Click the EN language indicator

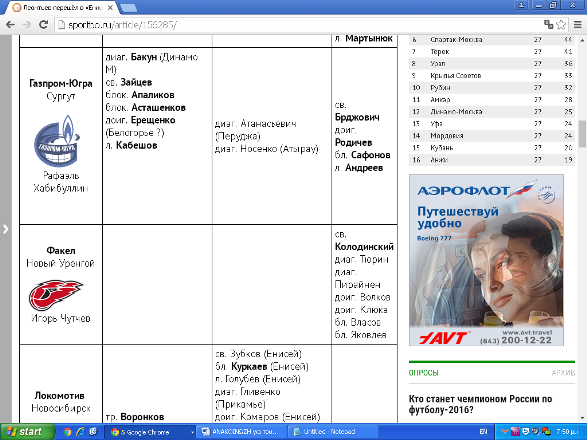[483, 432]
